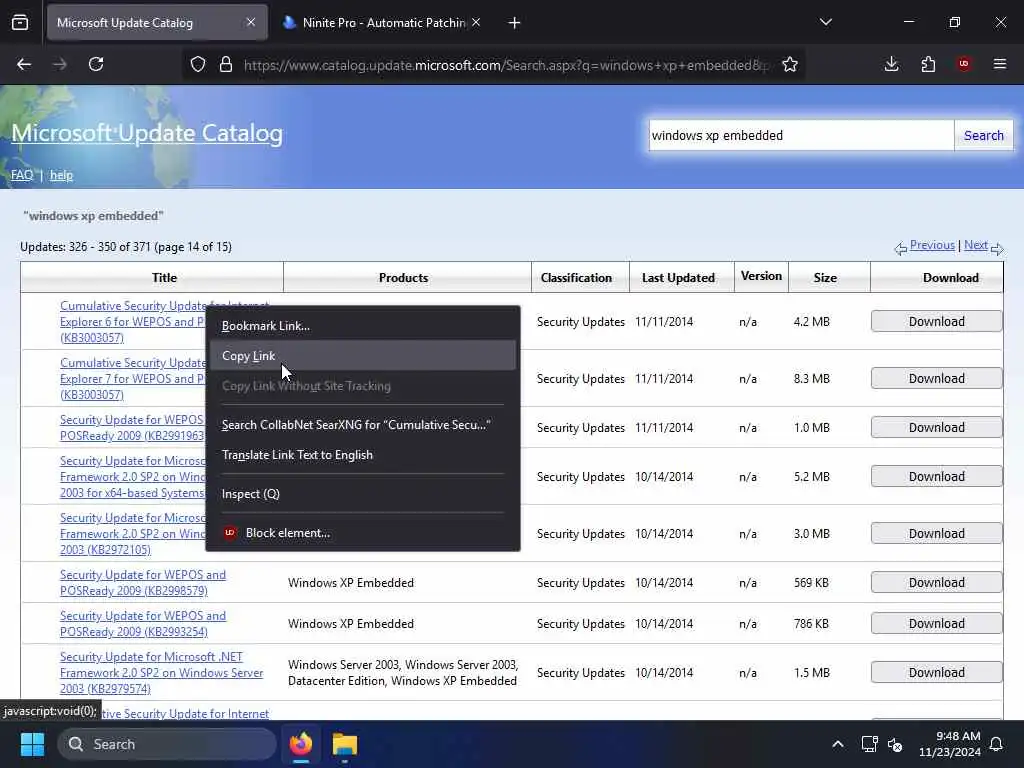The width and height of the screenshot is (1024, 768).
Task: Go back to the previous page
Action: click(x=24, y=64)
